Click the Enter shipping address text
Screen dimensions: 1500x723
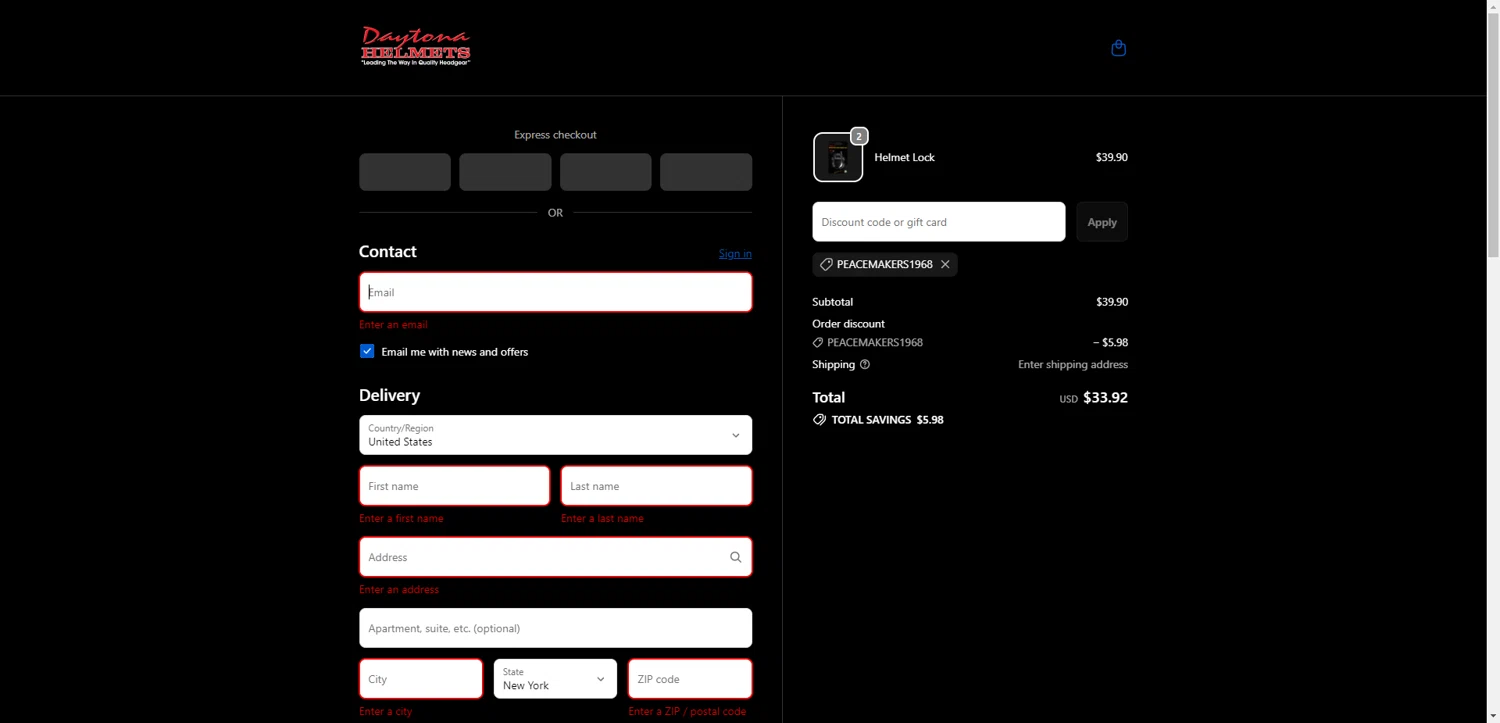point(1073,364)
